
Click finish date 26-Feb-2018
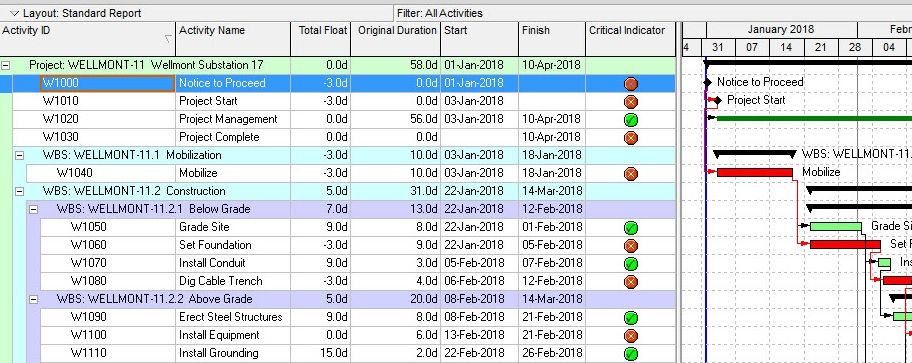(x=551, y=353)
